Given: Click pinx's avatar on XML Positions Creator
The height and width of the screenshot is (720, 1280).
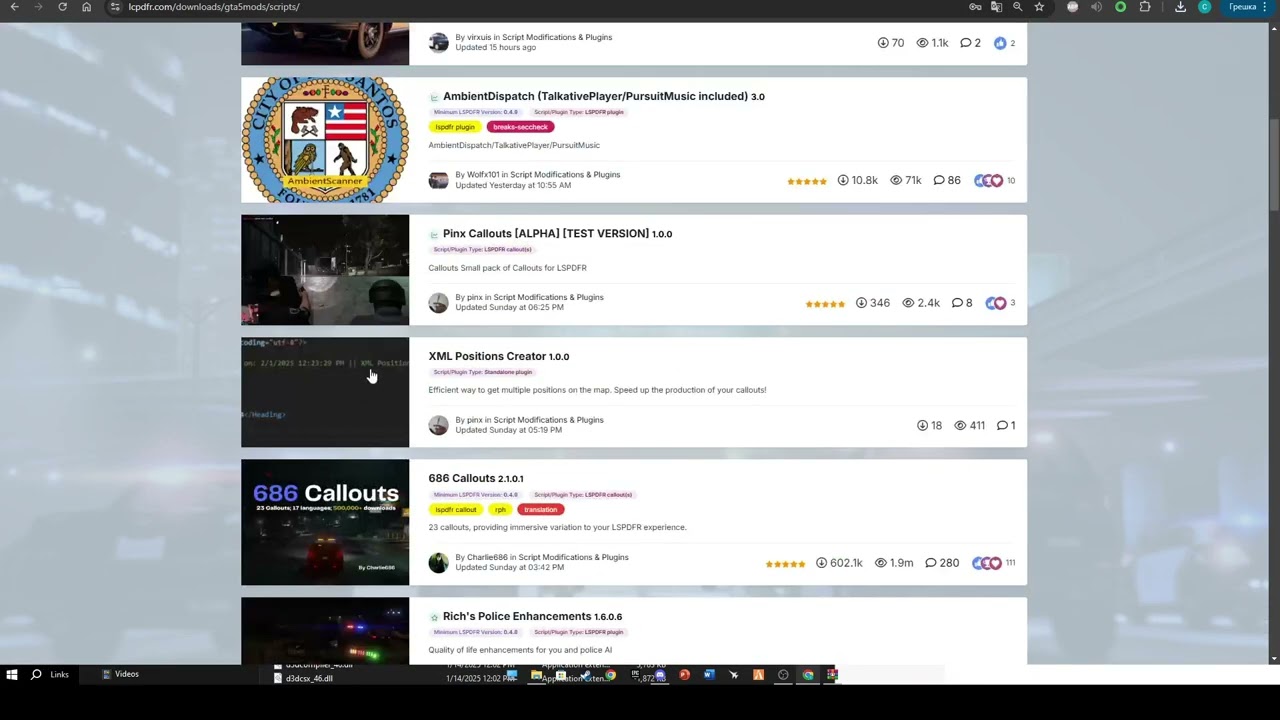Looking at the screenshot, I should pyautogui.click(x=438, y=425).
